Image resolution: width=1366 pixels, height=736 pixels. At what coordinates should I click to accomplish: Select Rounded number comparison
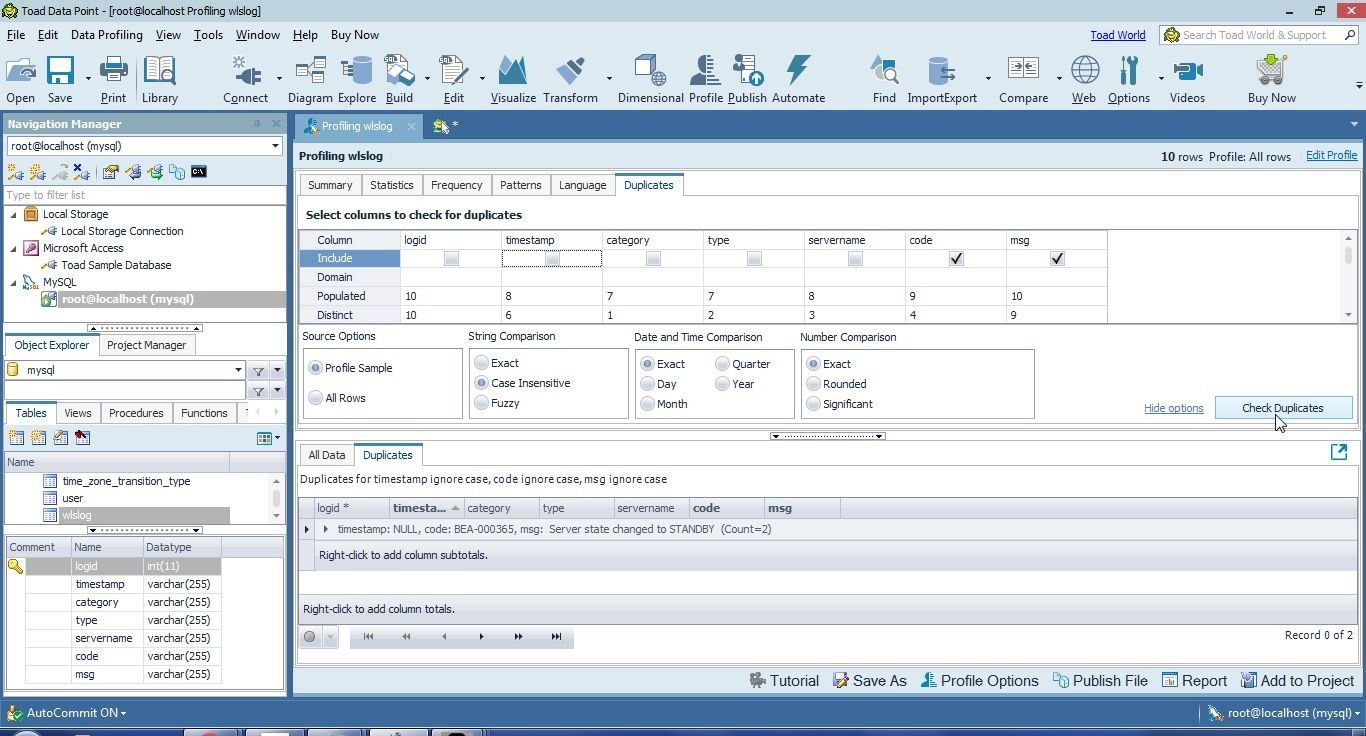[814, 384]
